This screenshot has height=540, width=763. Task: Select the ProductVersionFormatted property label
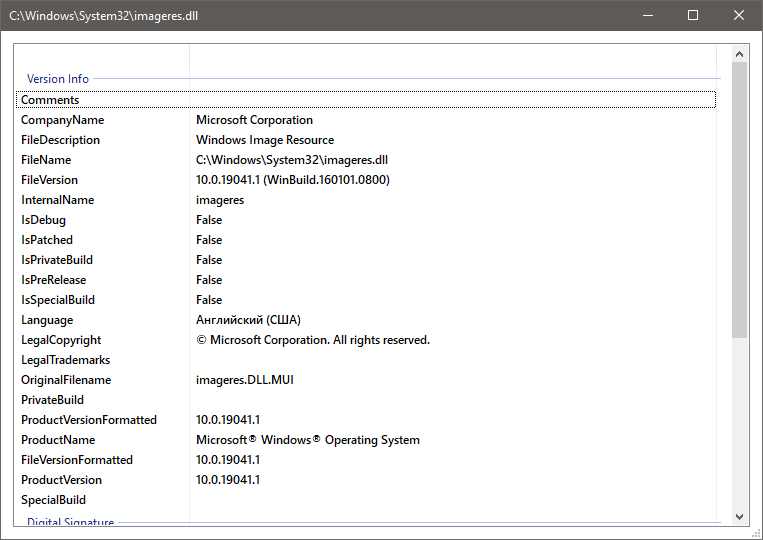(89, 419)
